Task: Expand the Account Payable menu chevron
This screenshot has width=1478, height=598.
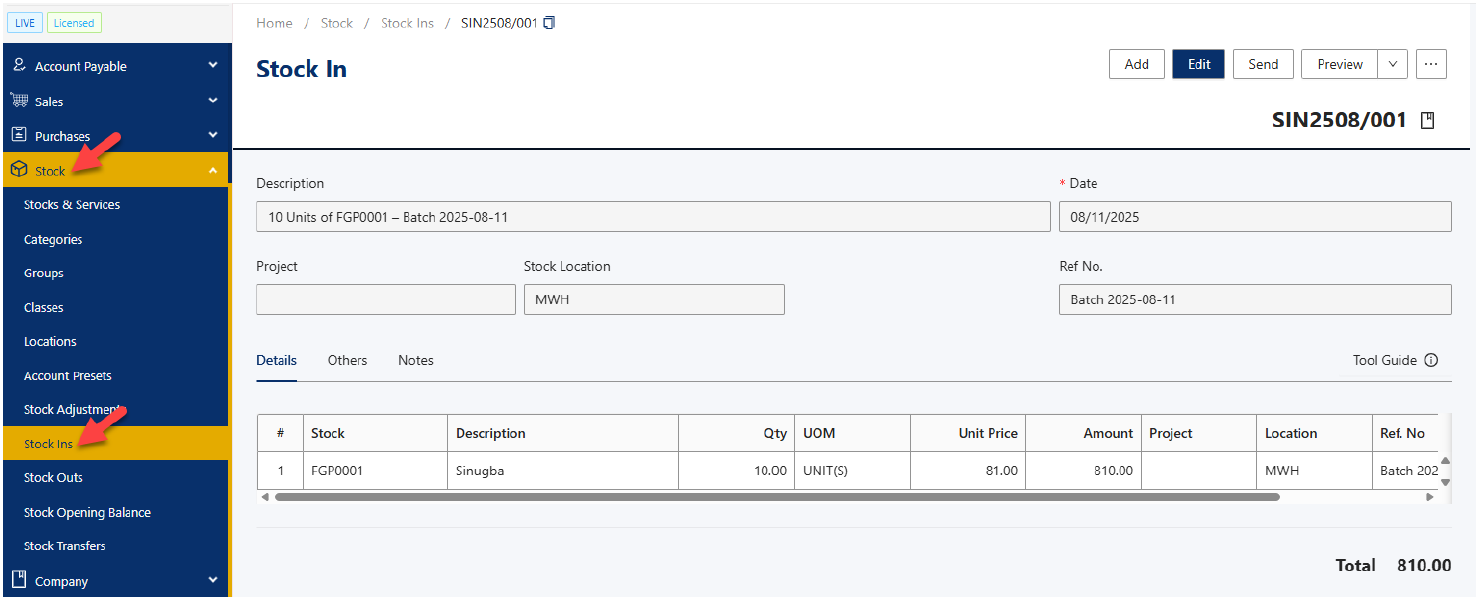Action: [x=212, y=65]
